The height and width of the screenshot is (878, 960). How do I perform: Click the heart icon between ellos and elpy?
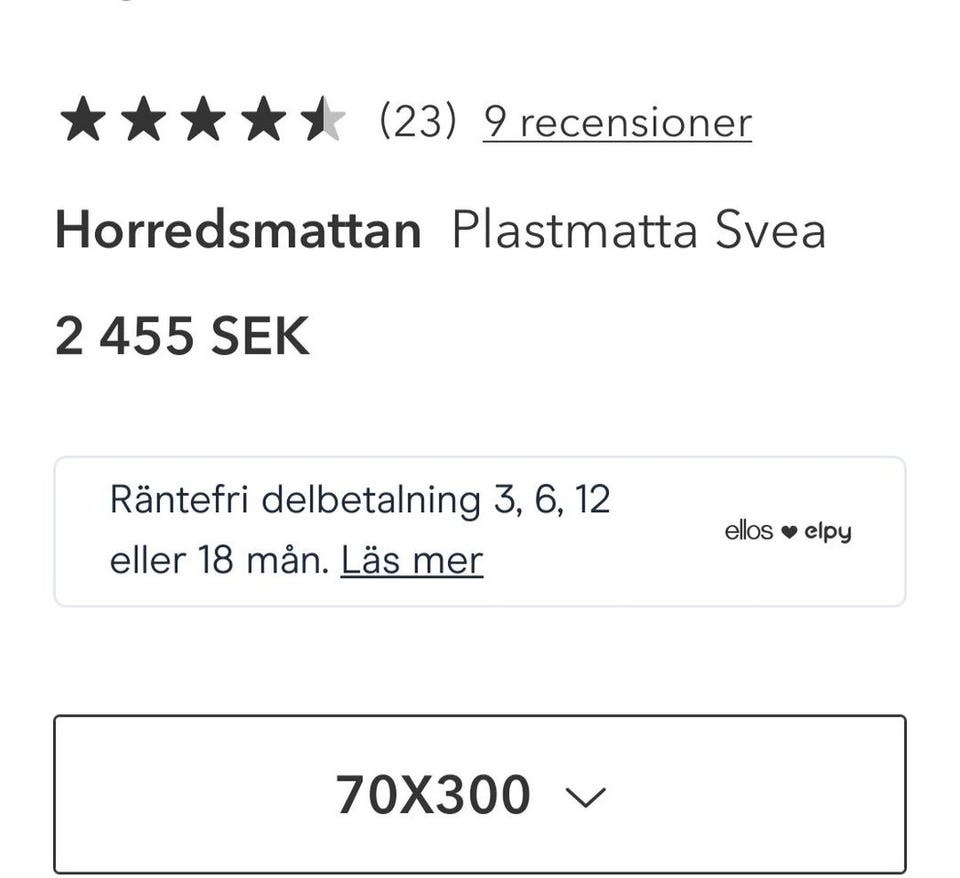tap(789, 532)
